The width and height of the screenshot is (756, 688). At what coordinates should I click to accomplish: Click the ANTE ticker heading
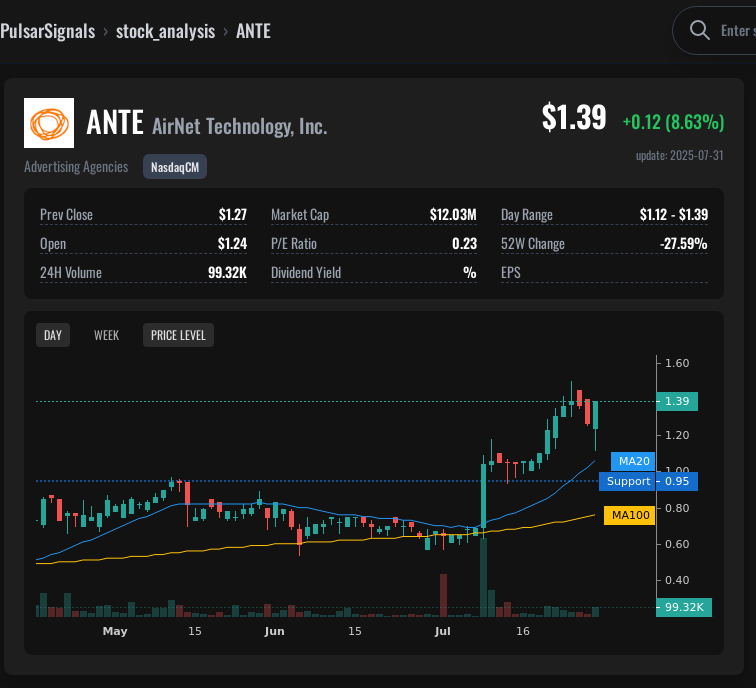[115, 122]
